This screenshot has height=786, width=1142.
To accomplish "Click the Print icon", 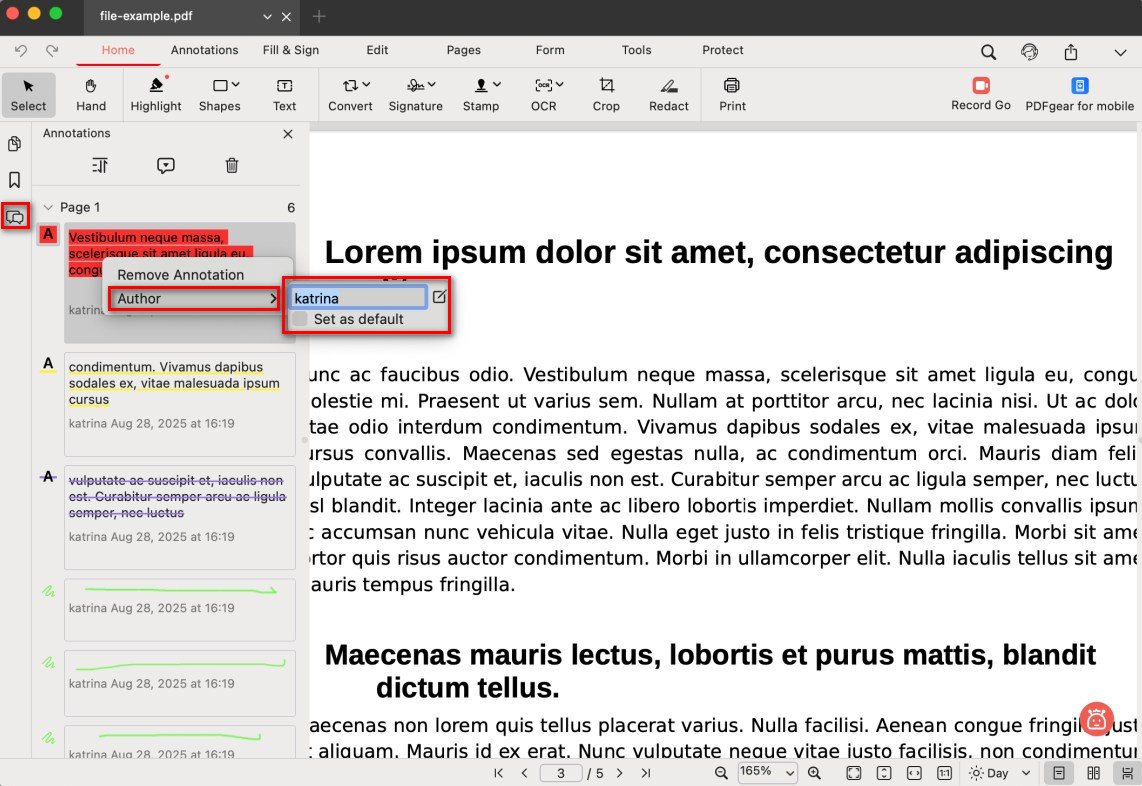I will click(732, 94).
